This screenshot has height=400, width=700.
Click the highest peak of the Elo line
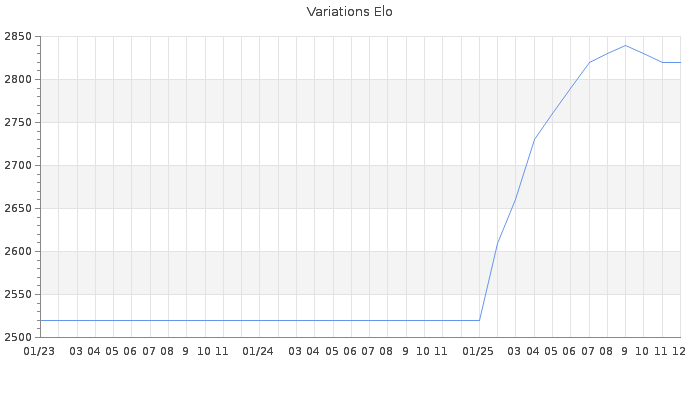[x=625, y=45]
